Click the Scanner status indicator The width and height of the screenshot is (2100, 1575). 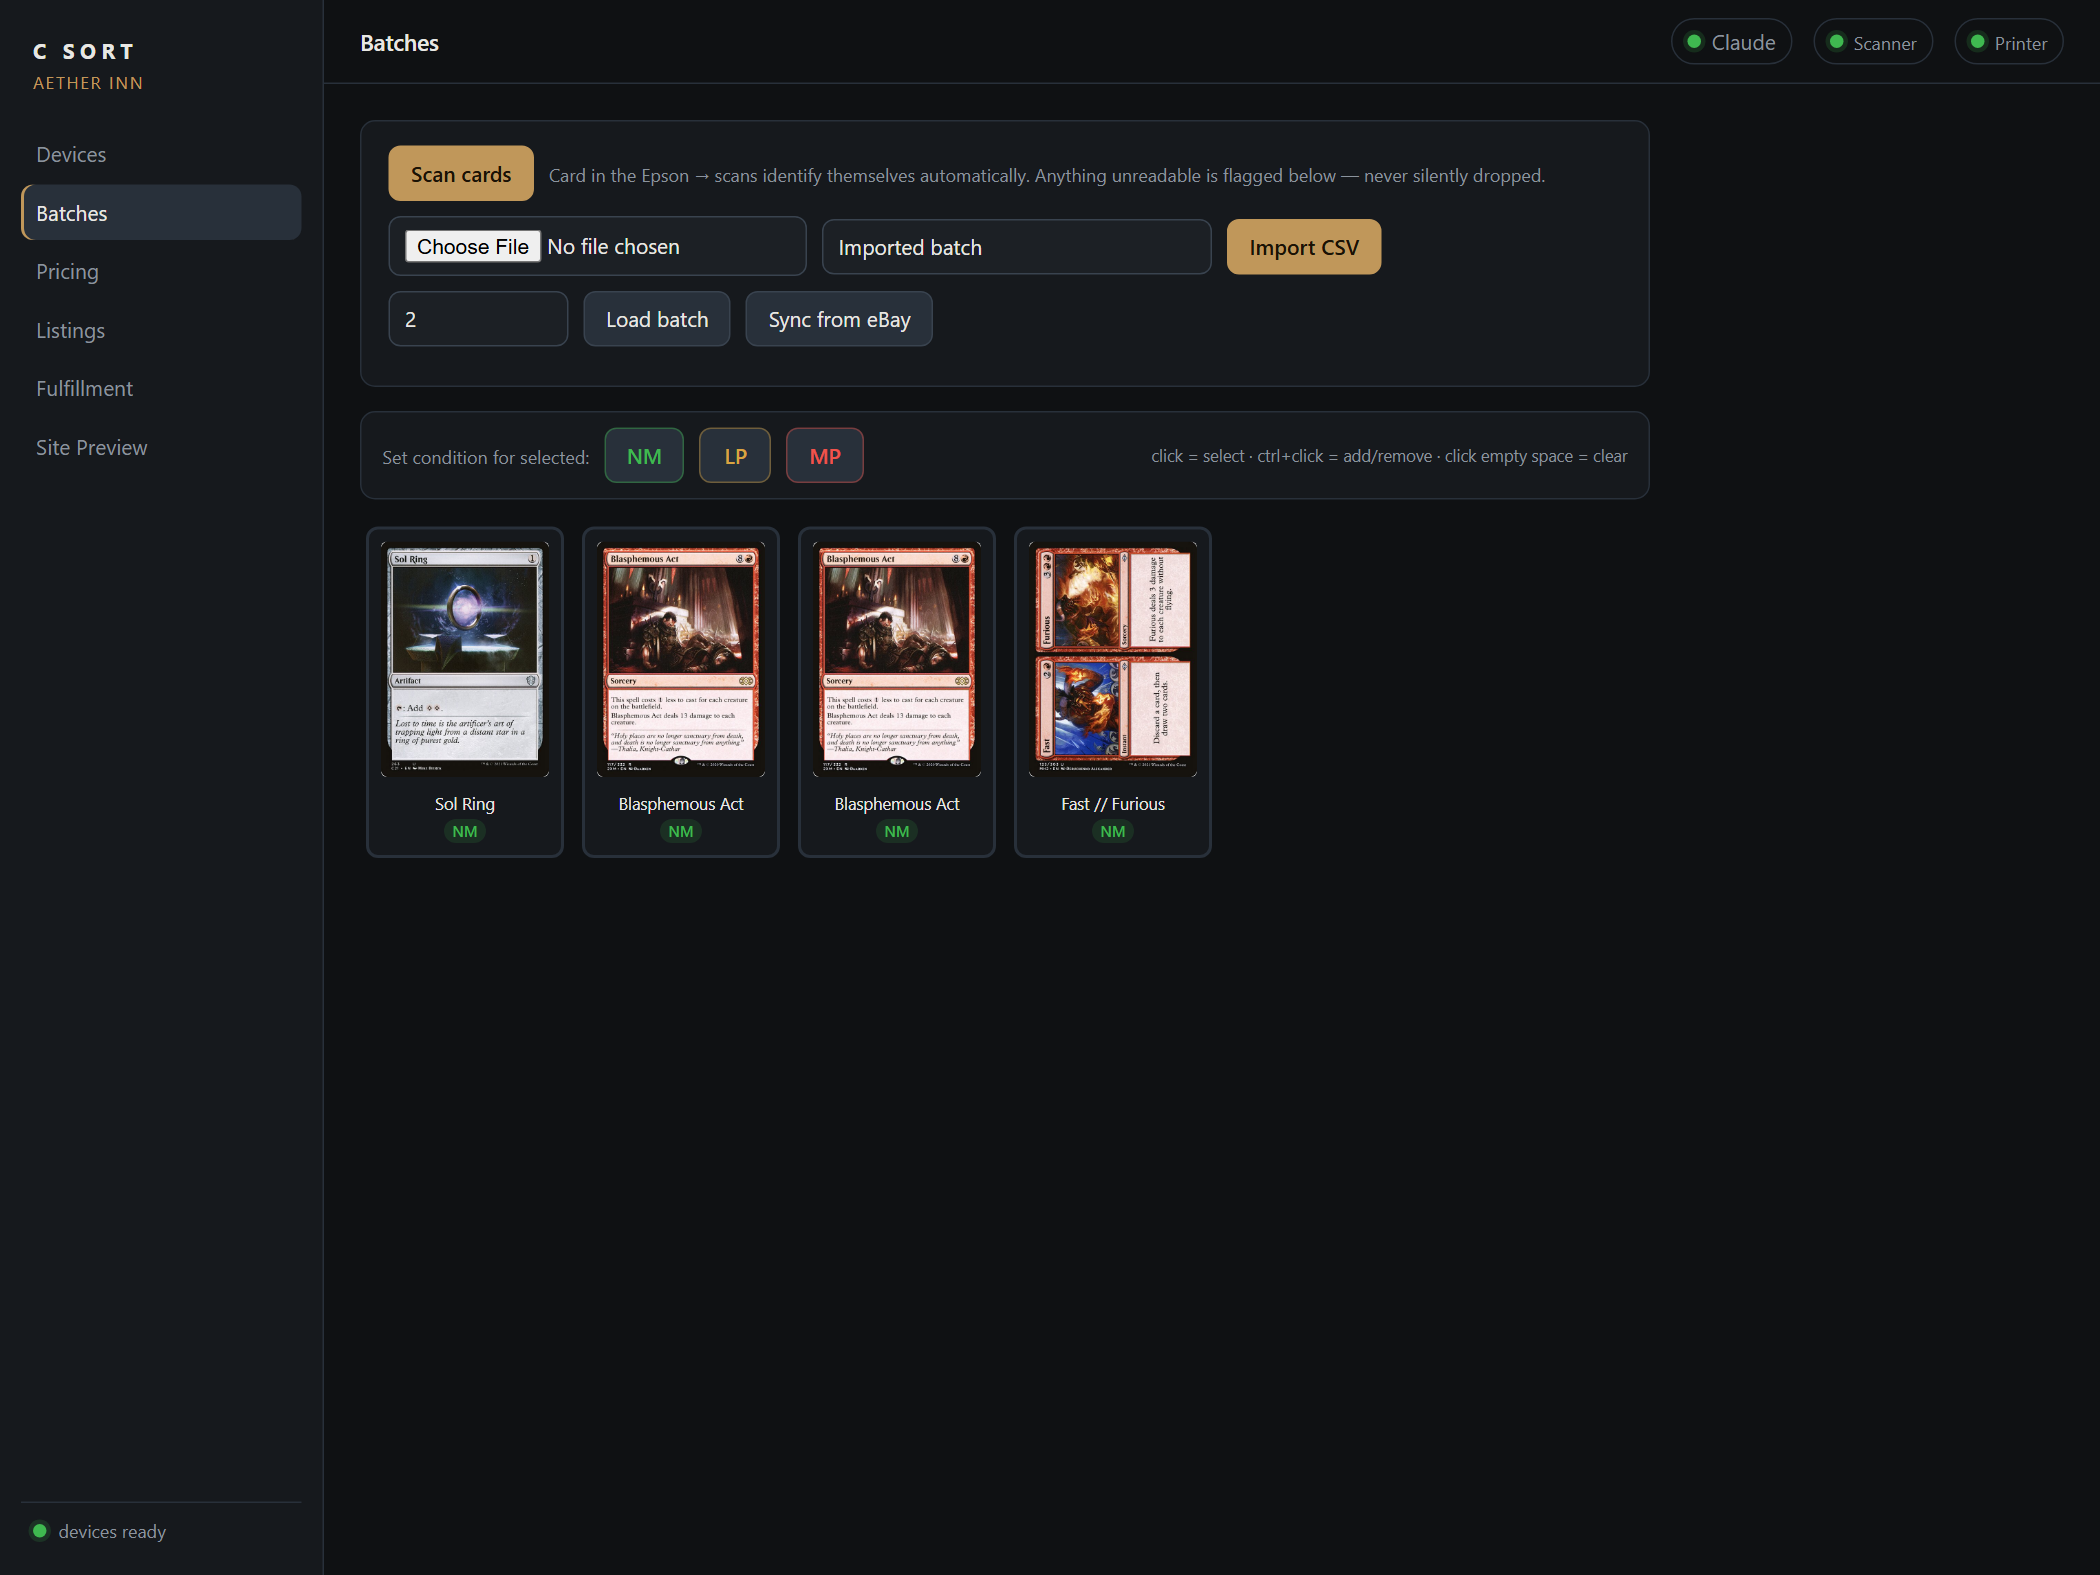click(1873, 42)
